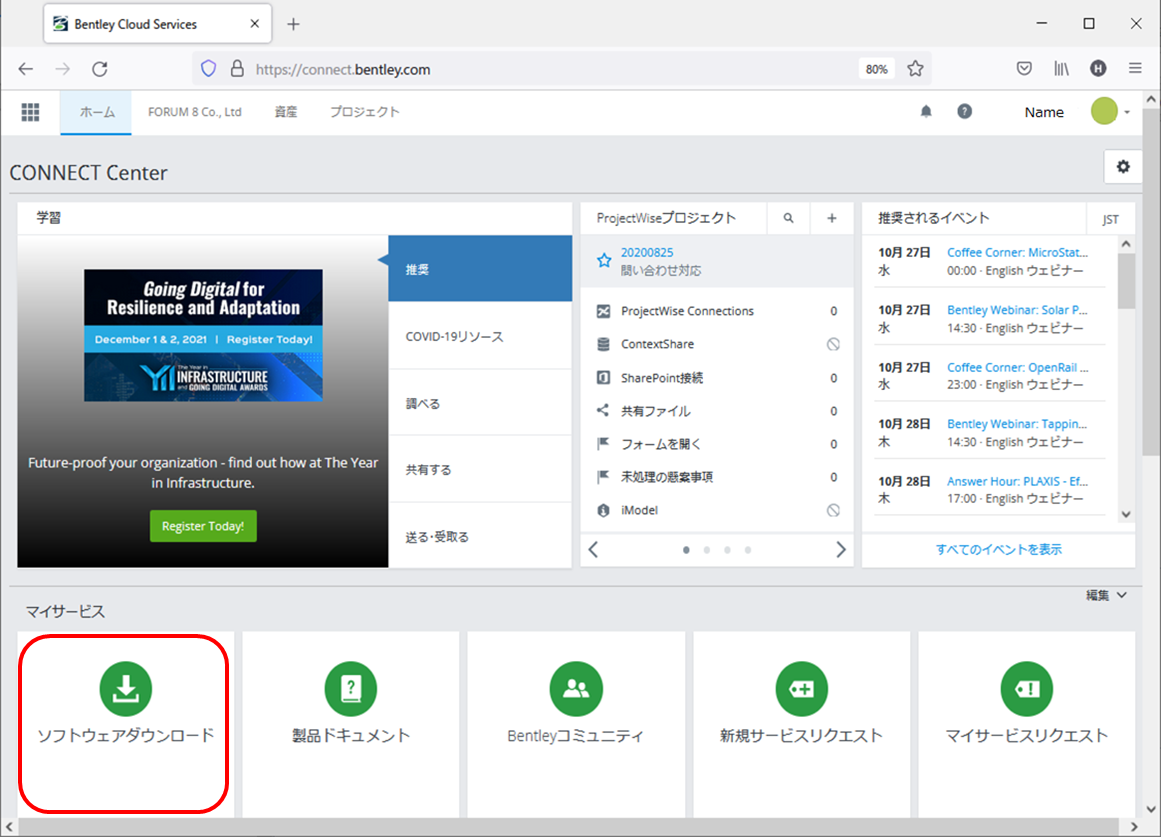The height and width of the screenshot is (837, 1161).
Task: Open the iModel row
Action: [x=717, y=510]
